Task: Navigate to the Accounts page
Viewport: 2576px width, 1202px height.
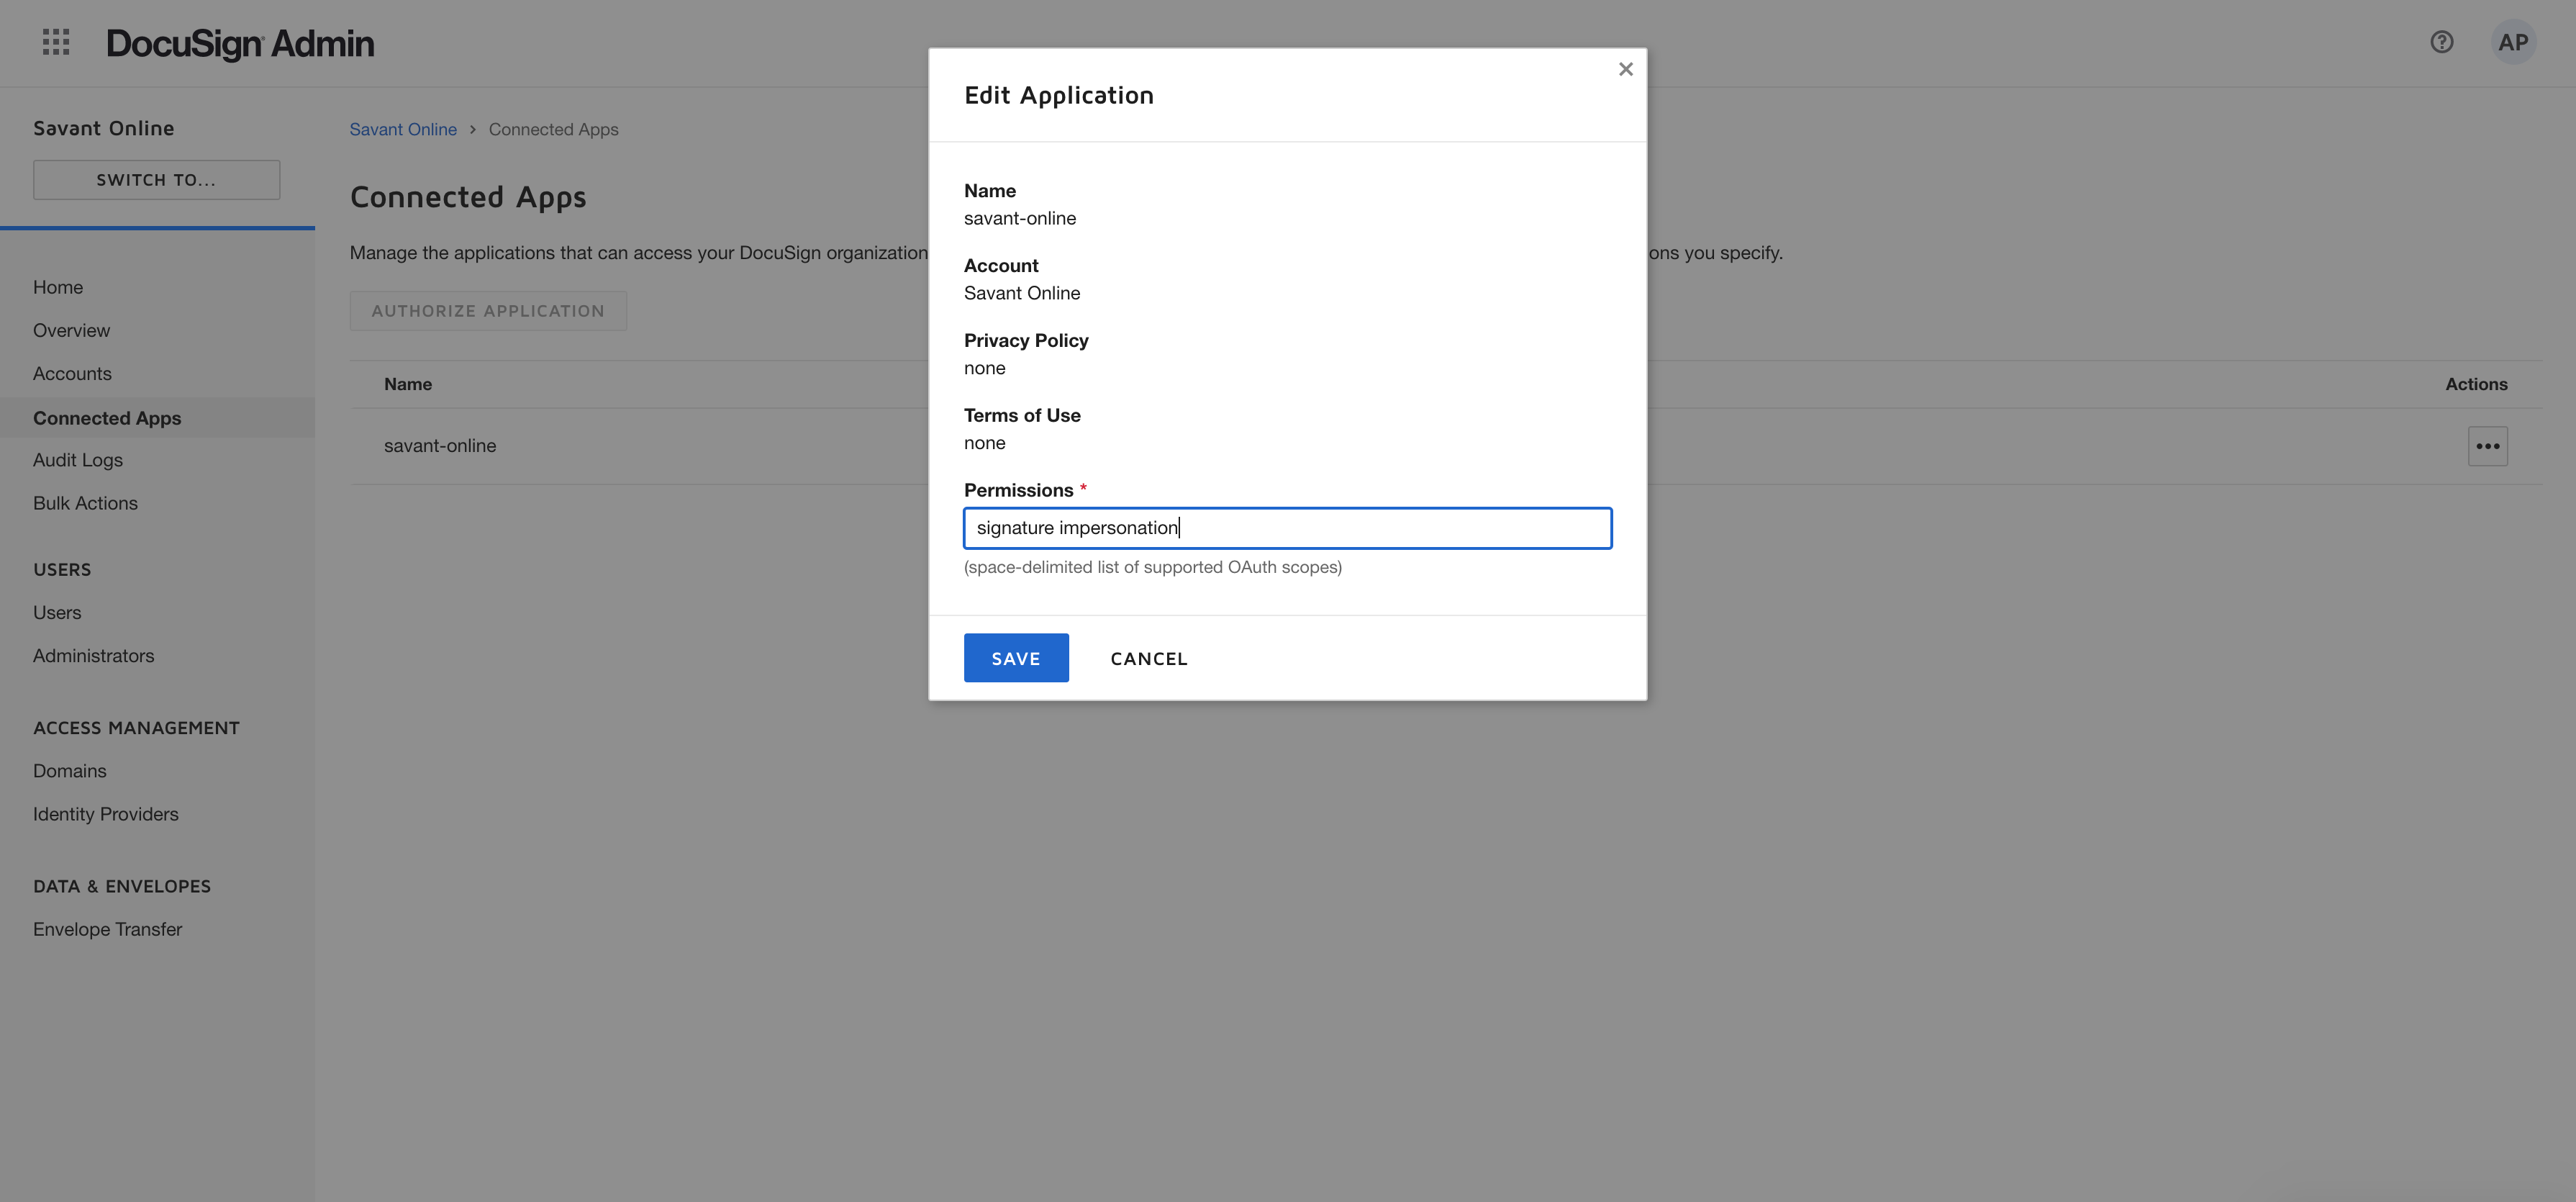Action: (72, 373)
